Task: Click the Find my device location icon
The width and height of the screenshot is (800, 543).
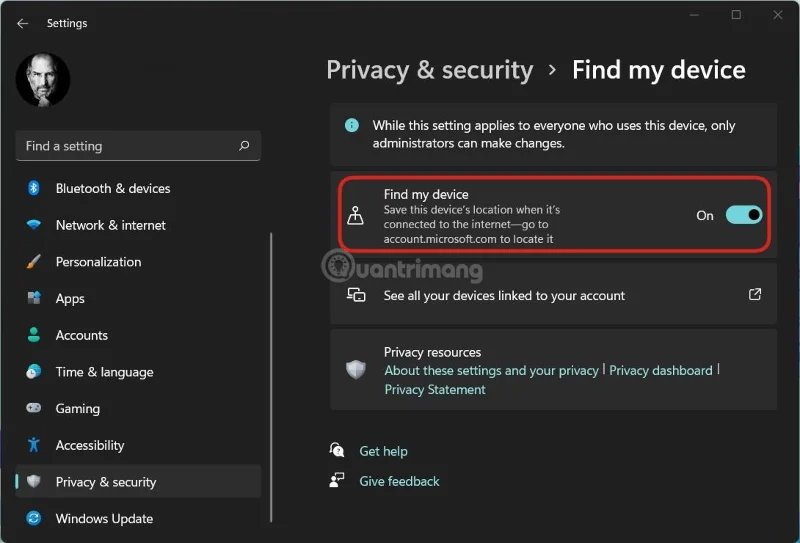Action: (x=355, y=215)
